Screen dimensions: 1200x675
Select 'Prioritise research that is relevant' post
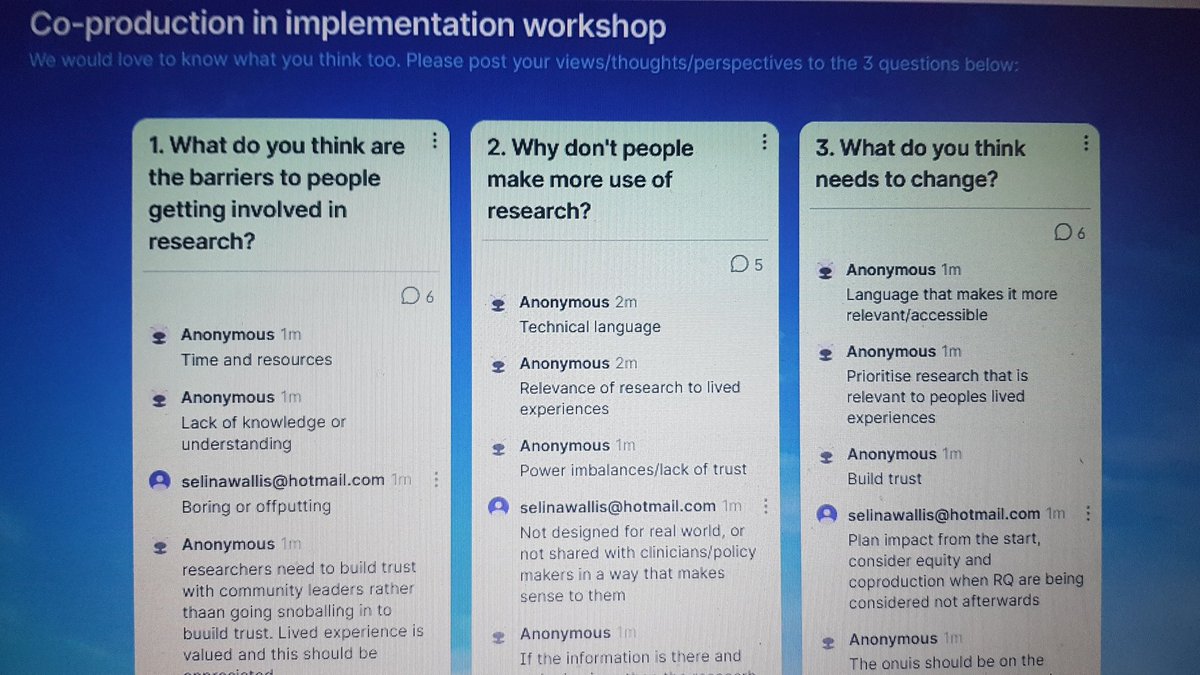pos(937,397)
